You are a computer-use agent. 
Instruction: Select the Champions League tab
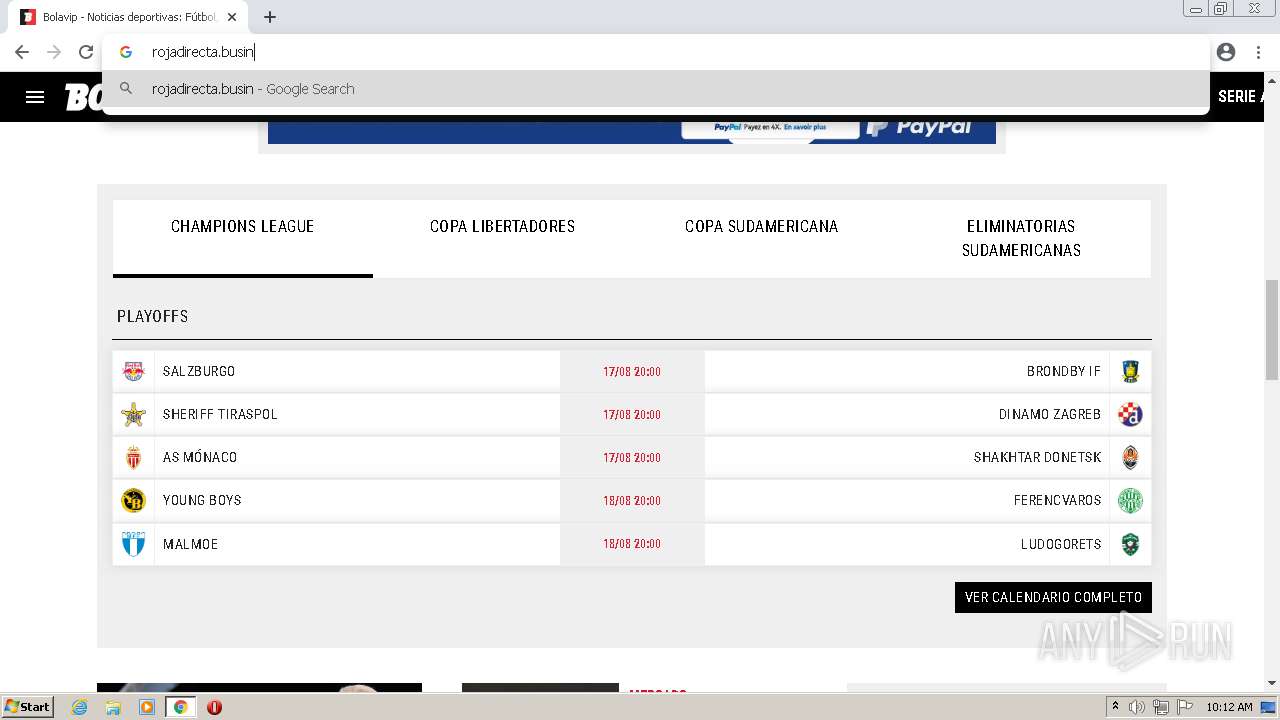coord(243,238)
